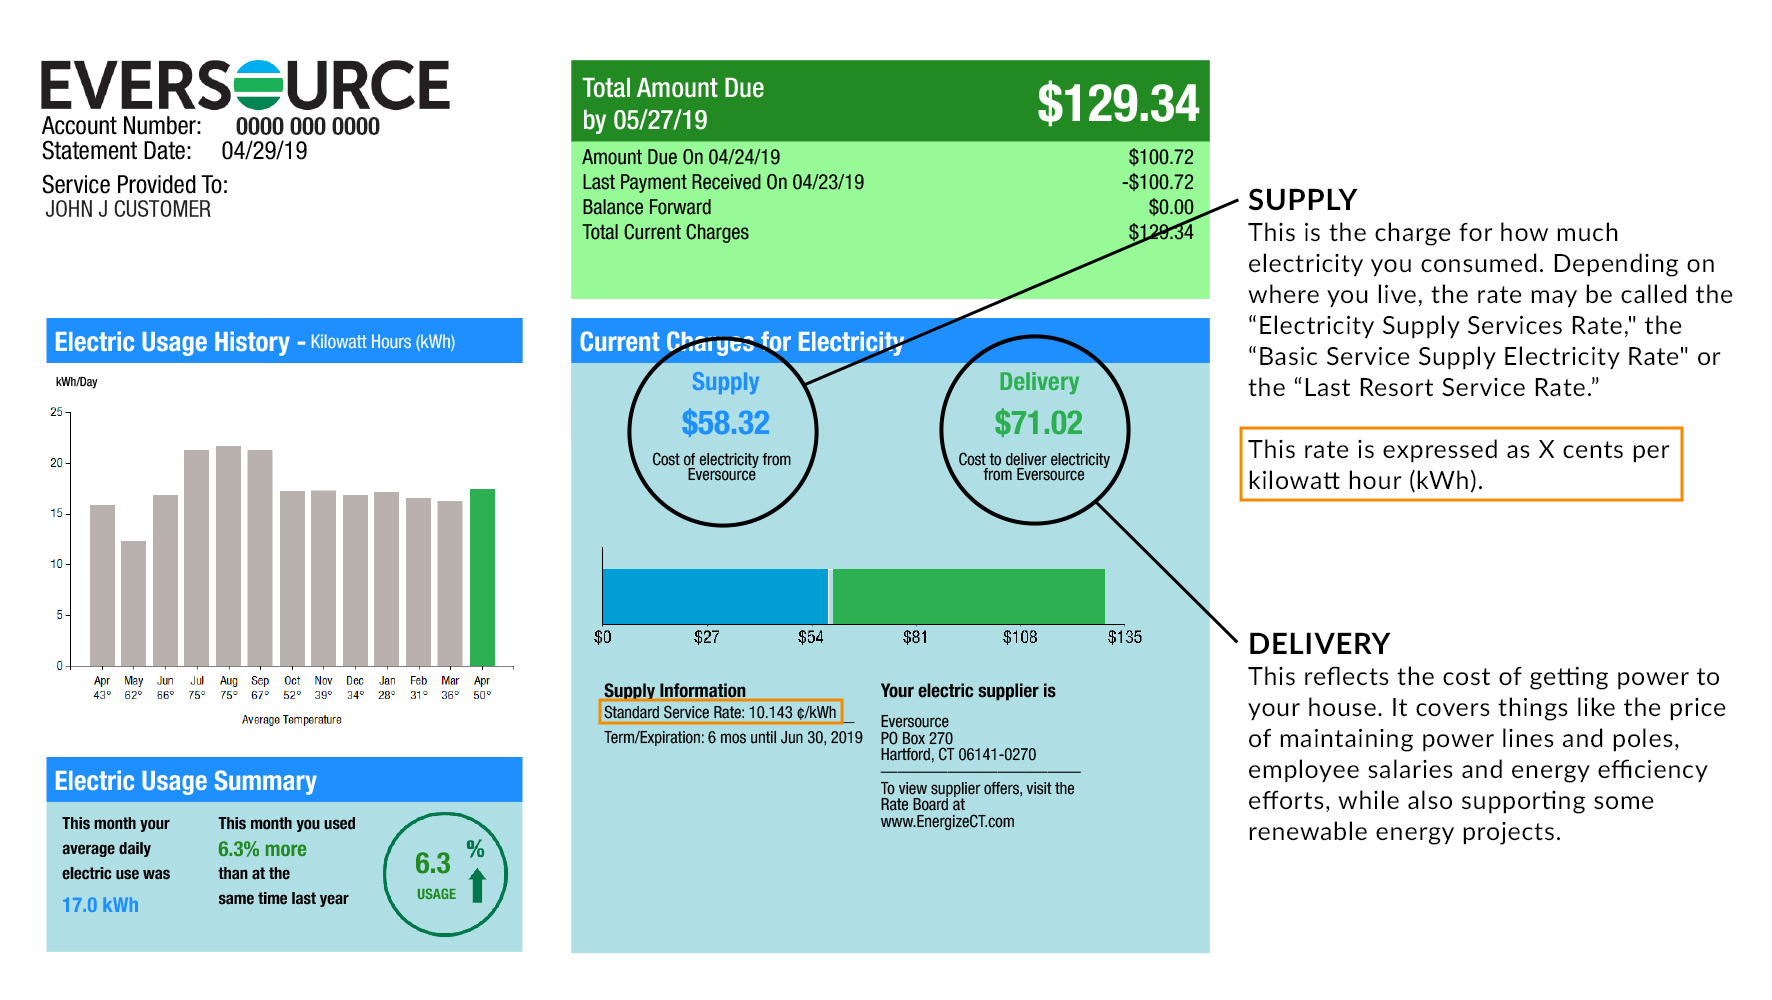Image resolution: width=1772 pixels, height=1000 pixels.
Task: Click the green Delivery cost bar segment
Action: tap(968, 596)
